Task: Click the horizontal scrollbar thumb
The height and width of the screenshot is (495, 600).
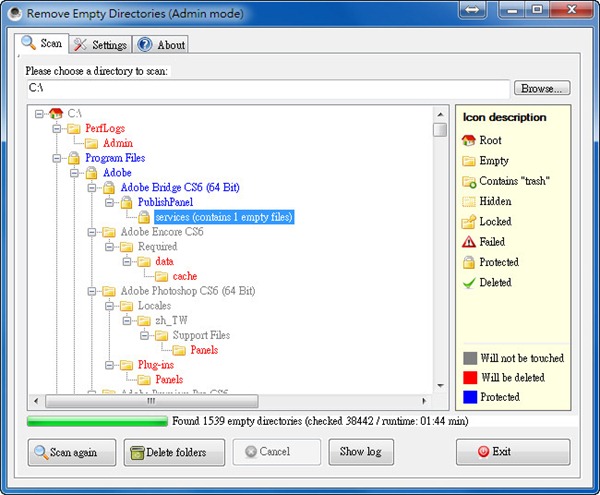Action: 152,401
